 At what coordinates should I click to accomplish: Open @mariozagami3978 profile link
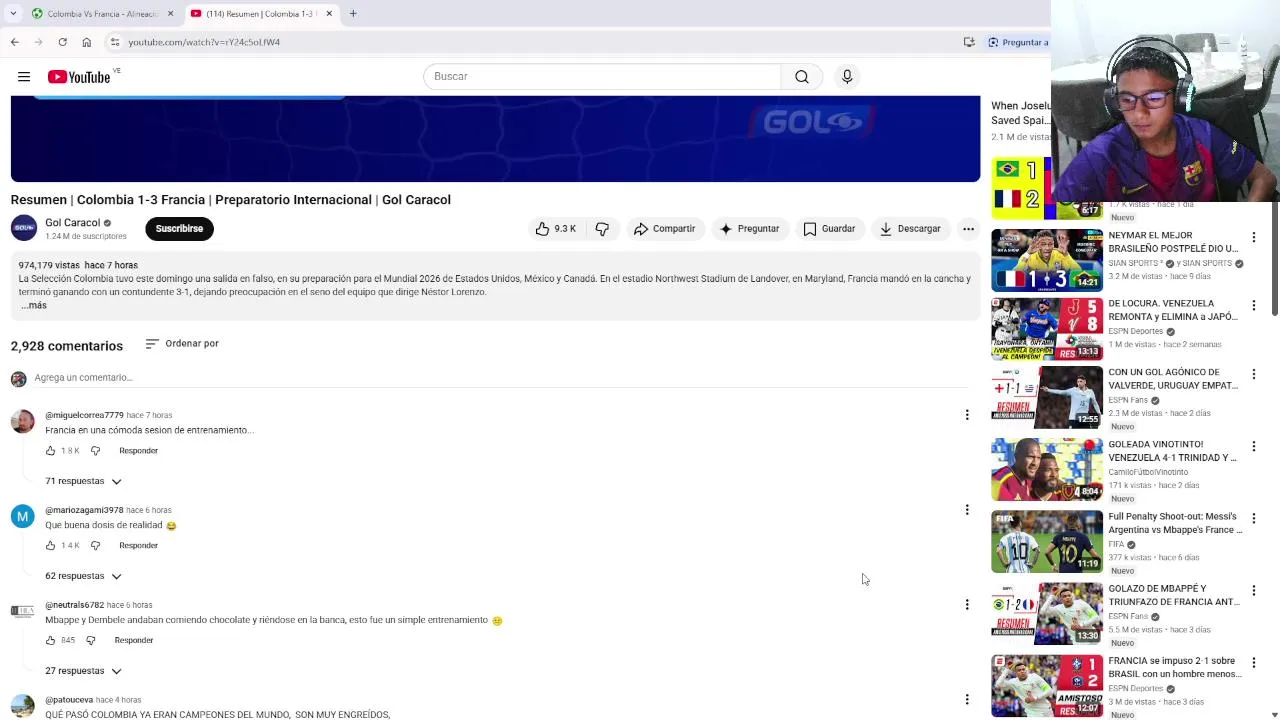click(x=84, y=510)
